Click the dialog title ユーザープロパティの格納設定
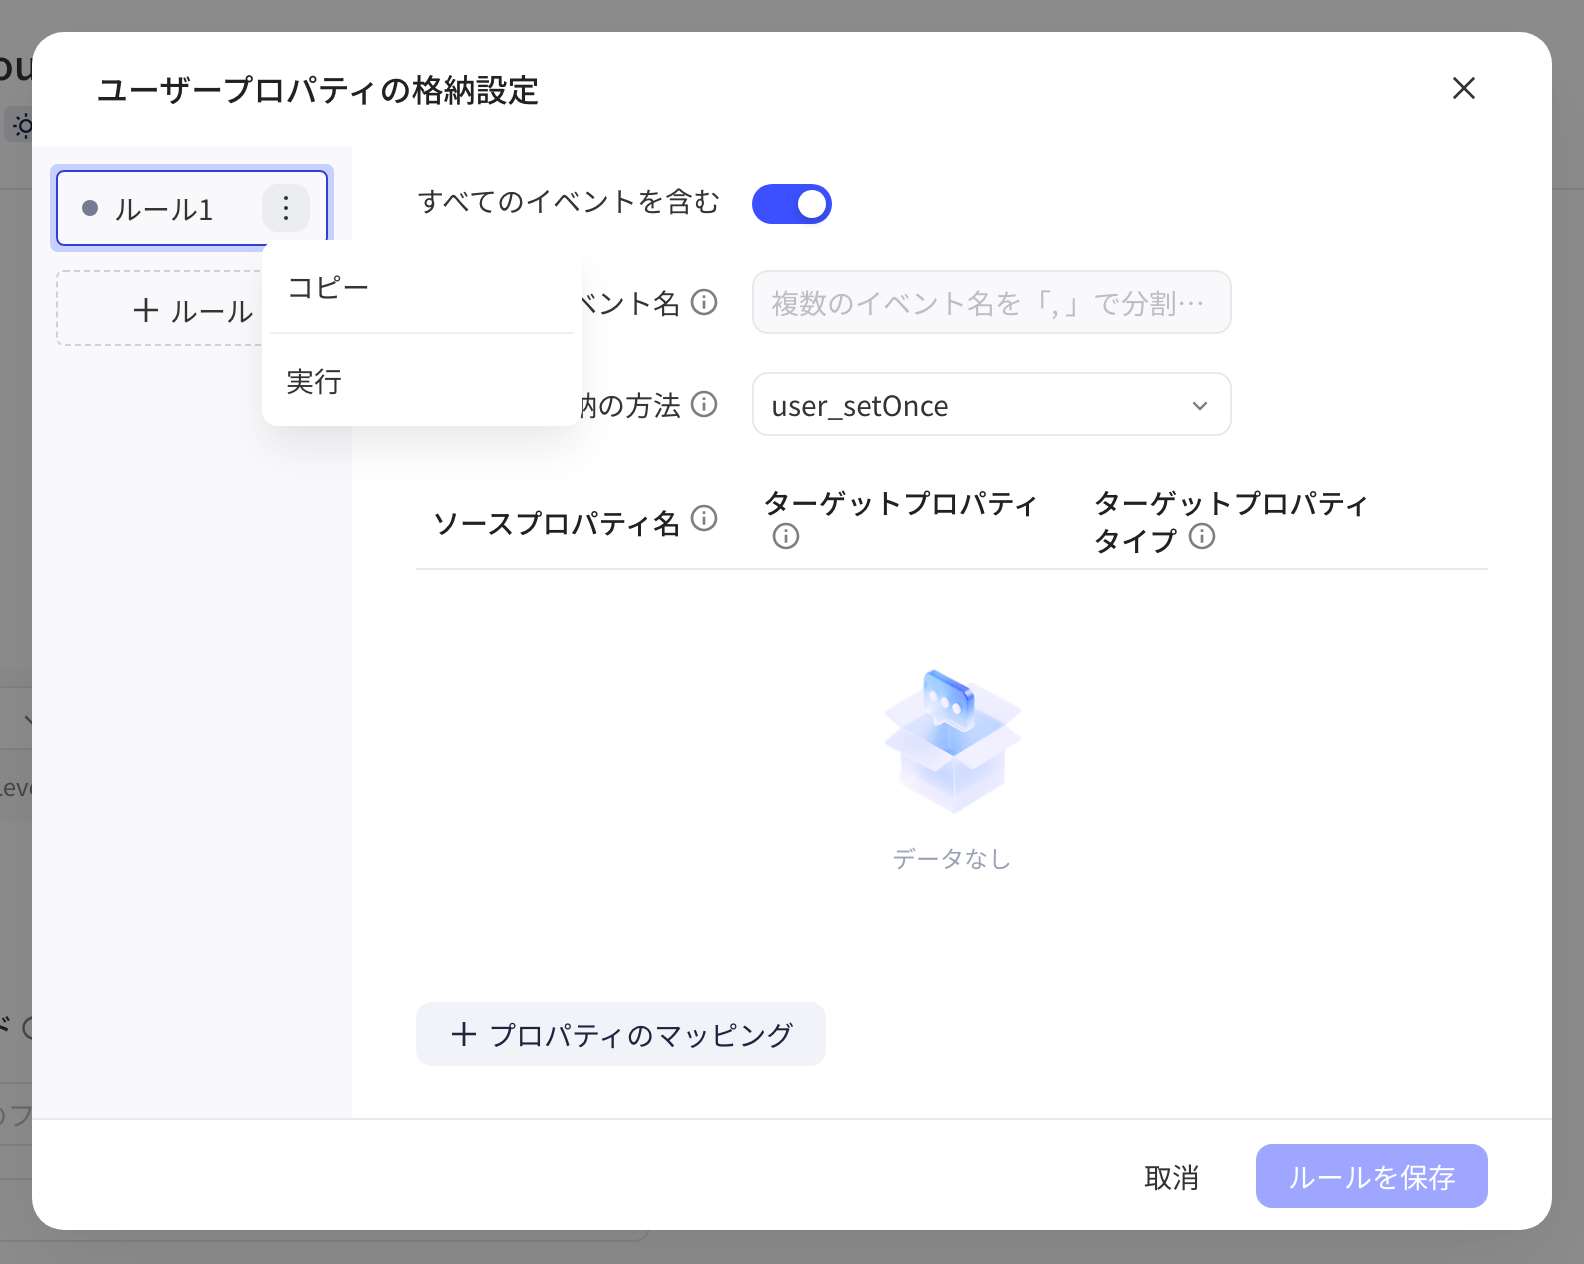This screenshot has height=1264, width=1584. click(x=318, y=90)
